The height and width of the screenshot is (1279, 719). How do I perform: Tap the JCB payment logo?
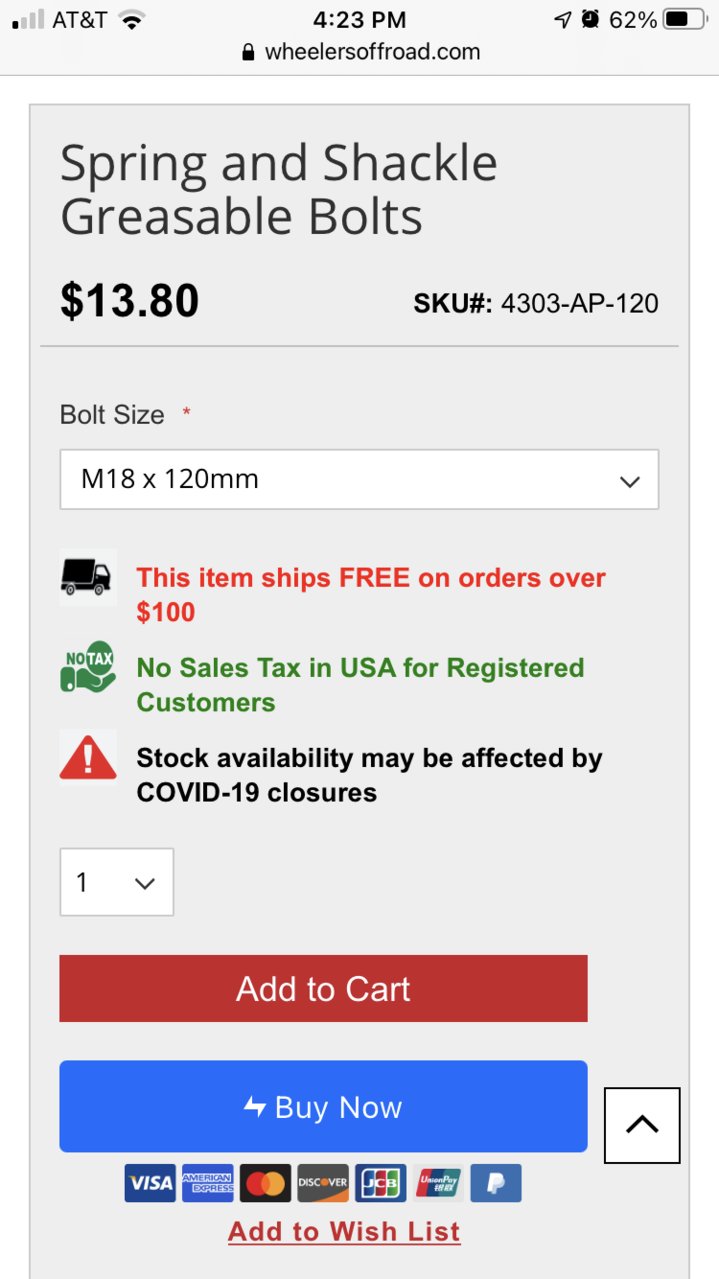[x=381, y=1183]
